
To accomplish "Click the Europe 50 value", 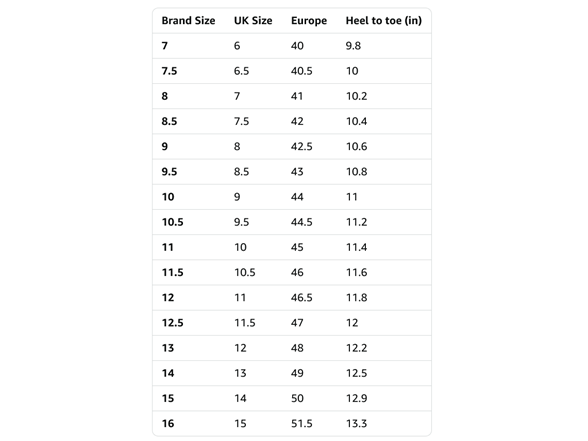I will click(x=297, y=398).
